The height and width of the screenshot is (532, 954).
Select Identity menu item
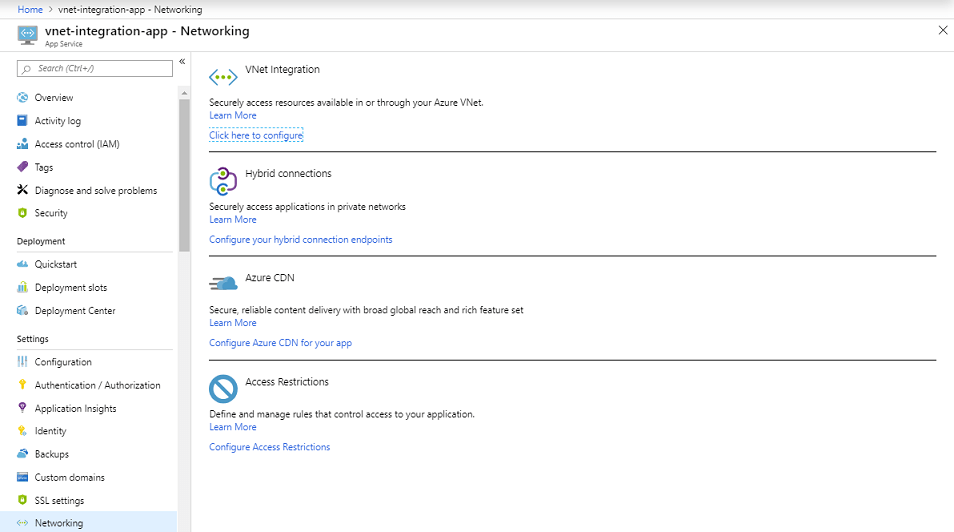tap(50, 431)
